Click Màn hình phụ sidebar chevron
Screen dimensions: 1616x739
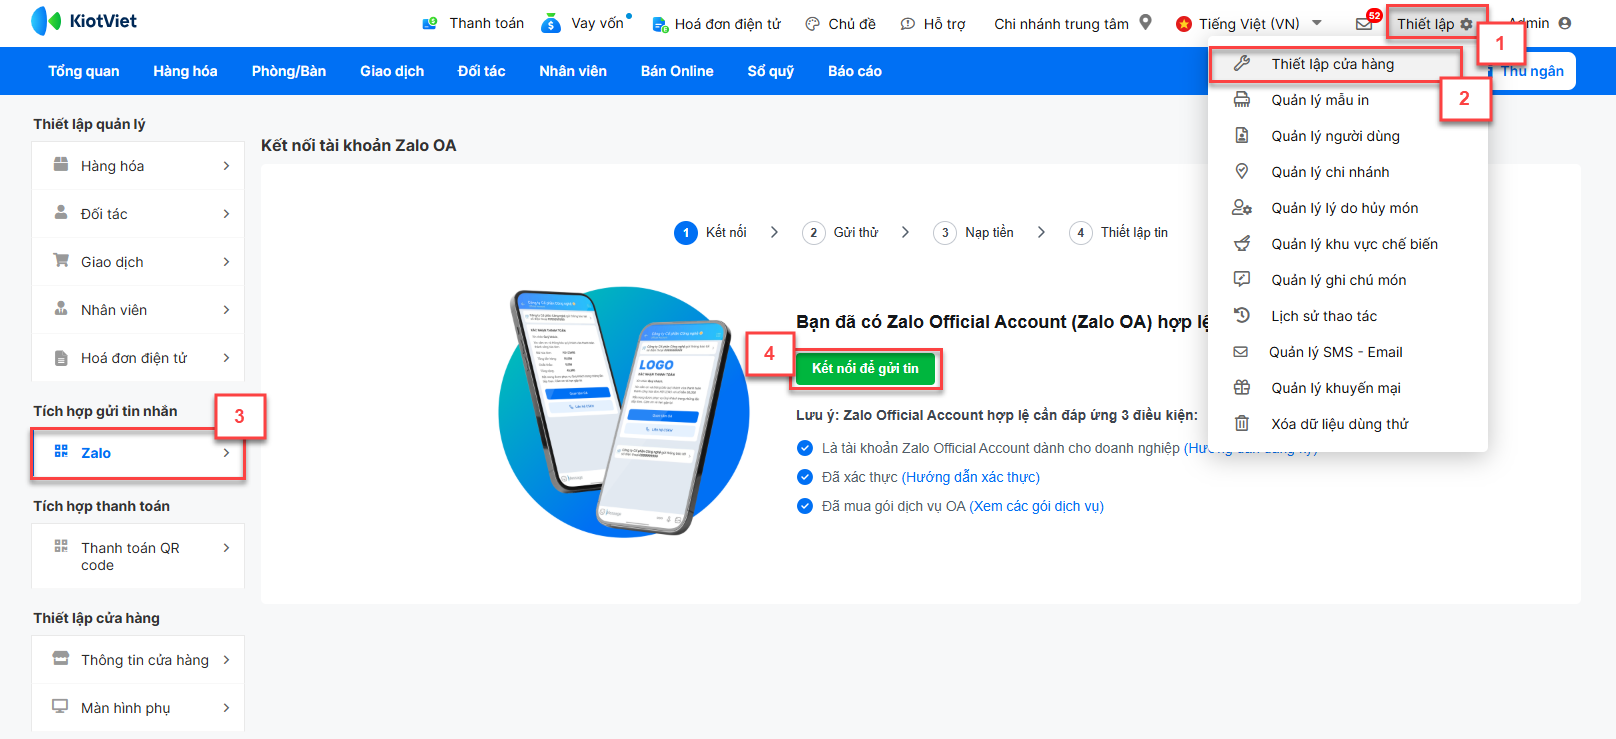pyautogui.click(x=227, y=708)
